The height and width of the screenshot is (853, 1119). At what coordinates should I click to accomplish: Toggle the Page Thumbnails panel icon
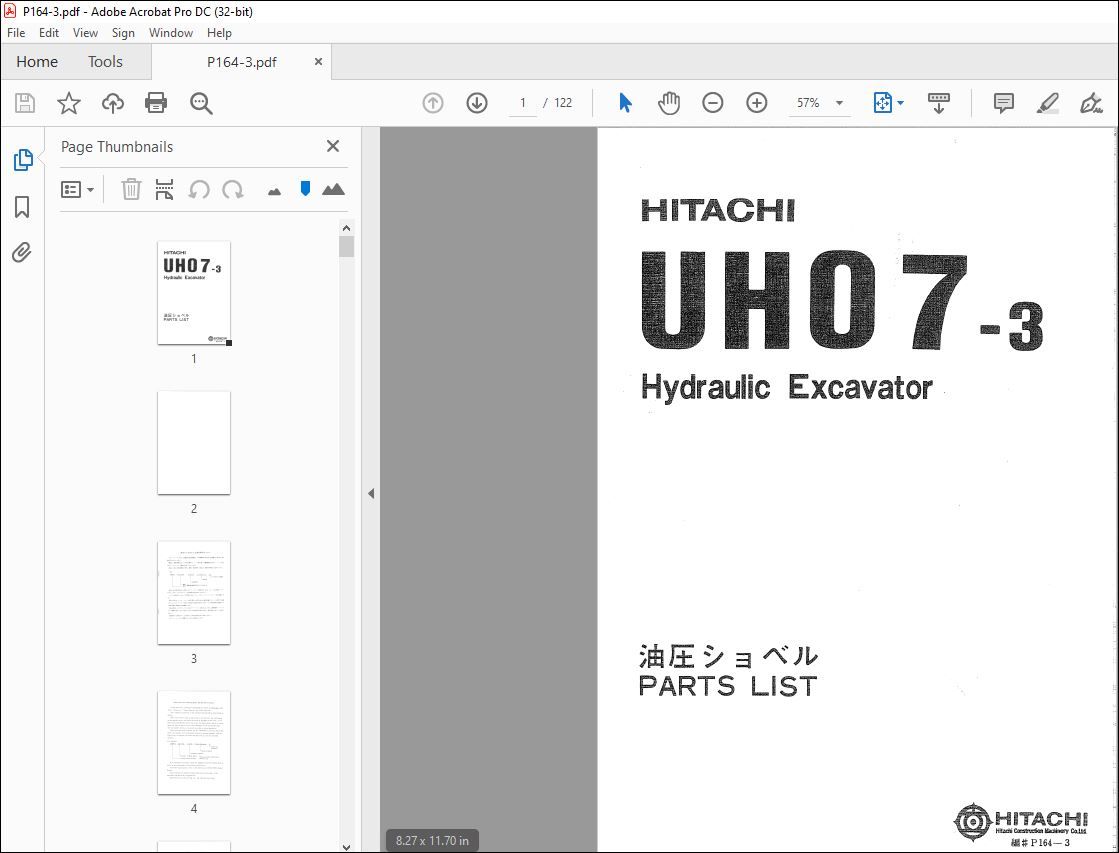[22, 160]
